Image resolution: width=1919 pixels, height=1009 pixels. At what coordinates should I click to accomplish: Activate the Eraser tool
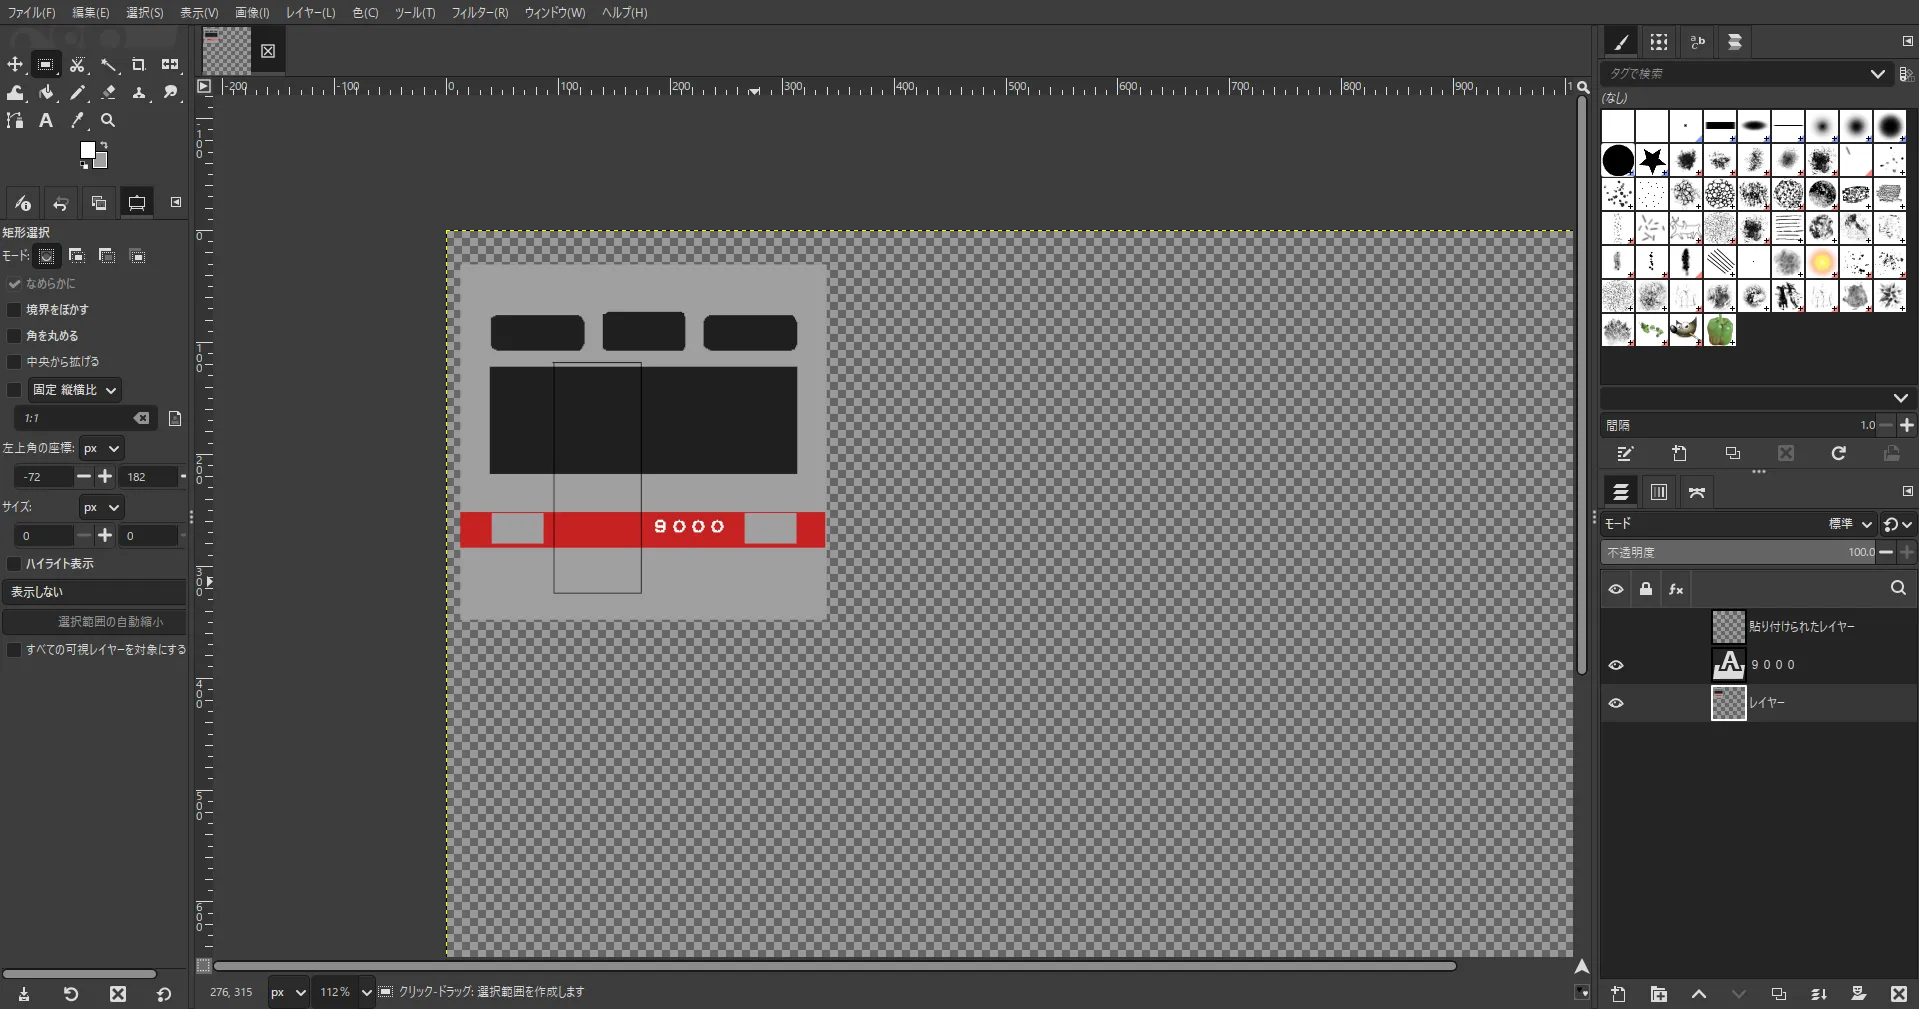click(x=109, y=93)
